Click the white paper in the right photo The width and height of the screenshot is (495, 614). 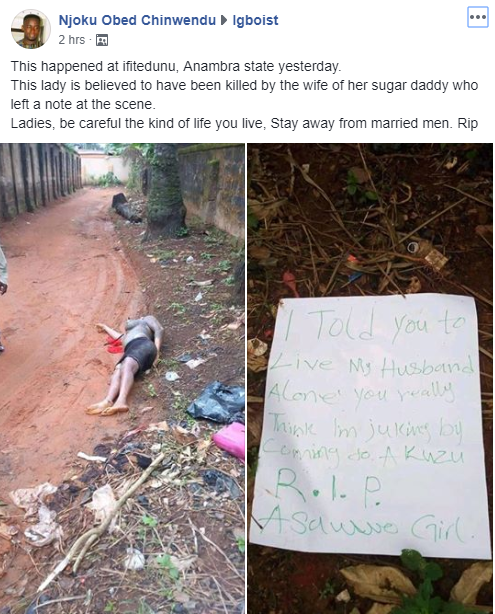pos(370,425)
